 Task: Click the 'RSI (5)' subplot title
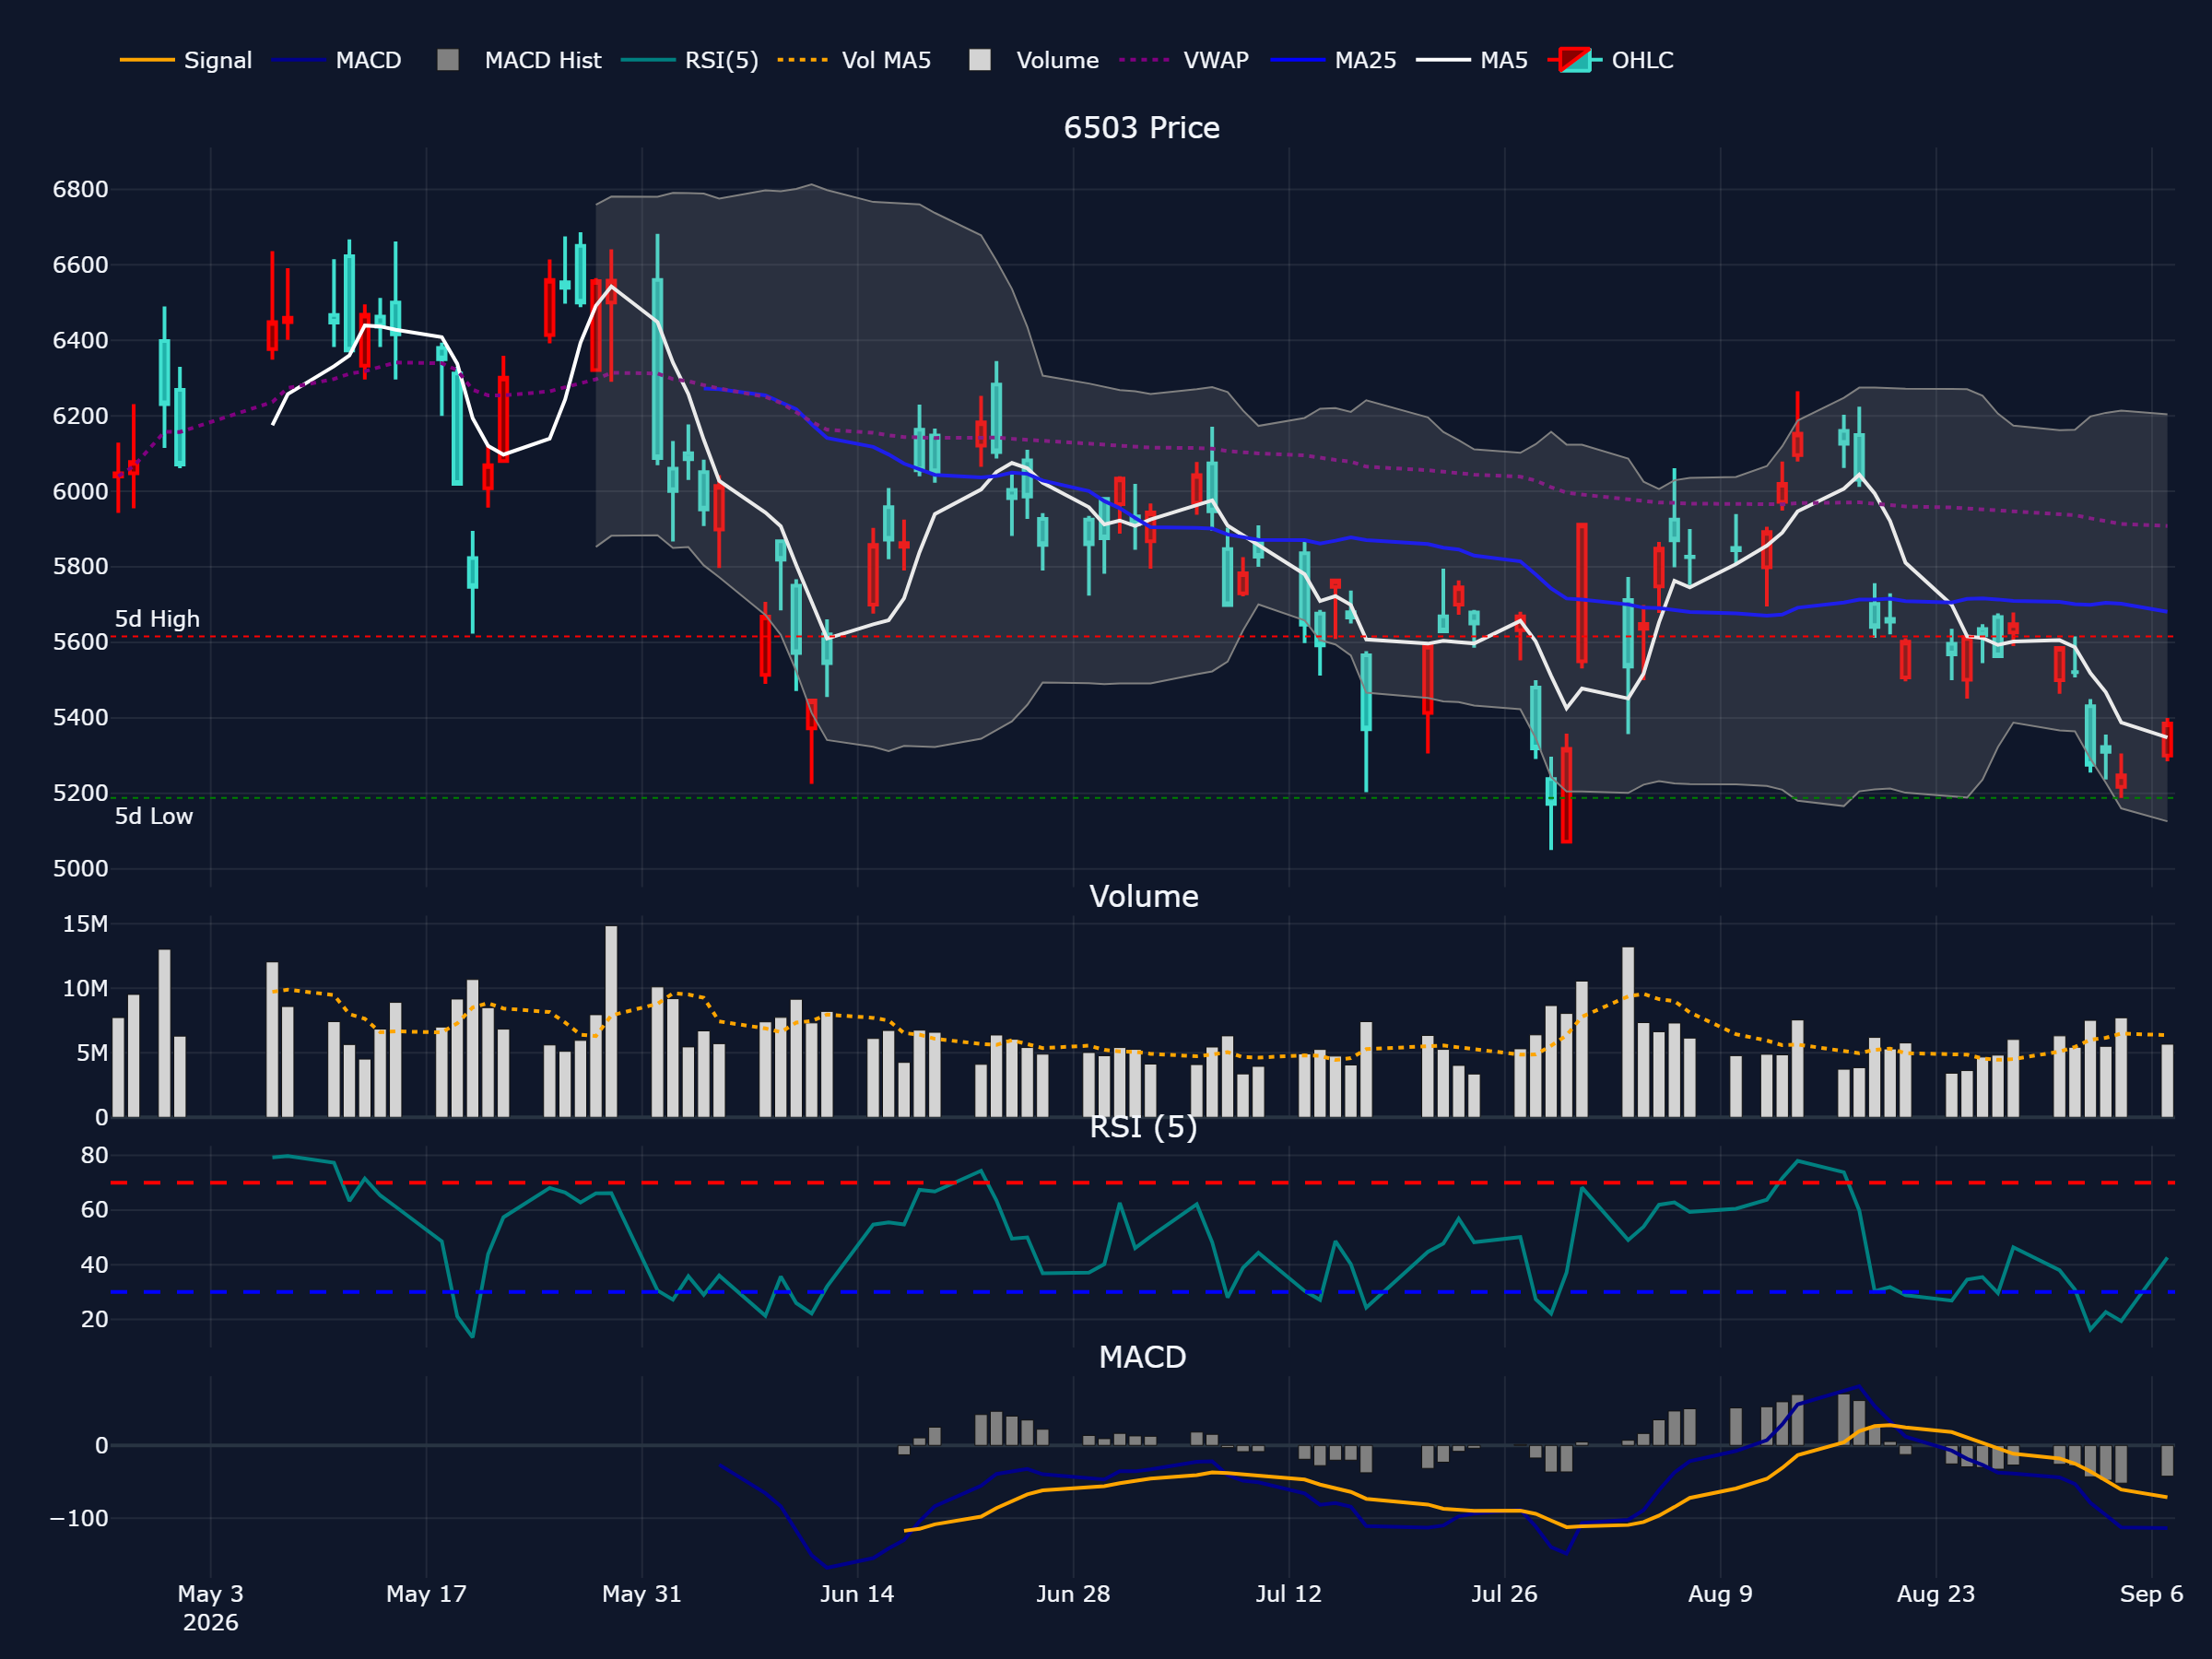tap(1143, 1127)
